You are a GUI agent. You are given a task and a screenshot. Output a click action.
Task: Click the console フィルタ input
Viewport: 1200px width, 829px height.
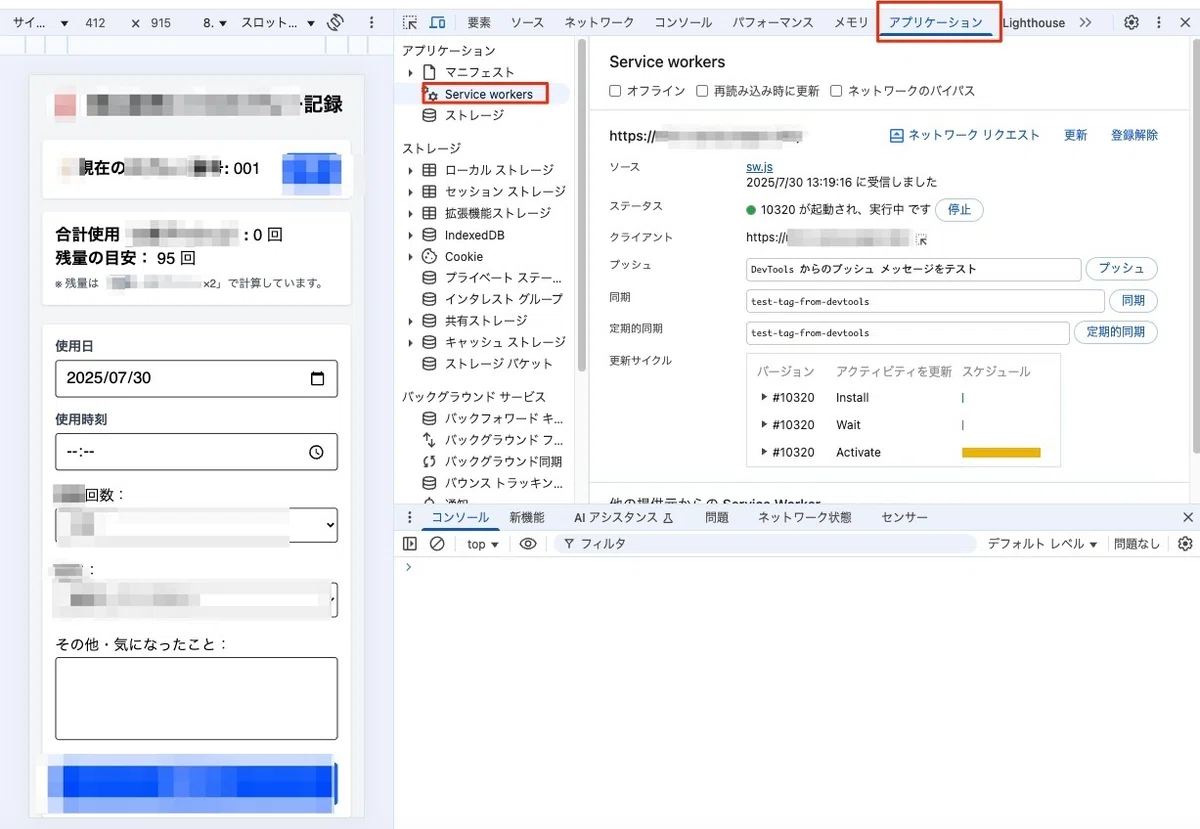tap(765, 544)
